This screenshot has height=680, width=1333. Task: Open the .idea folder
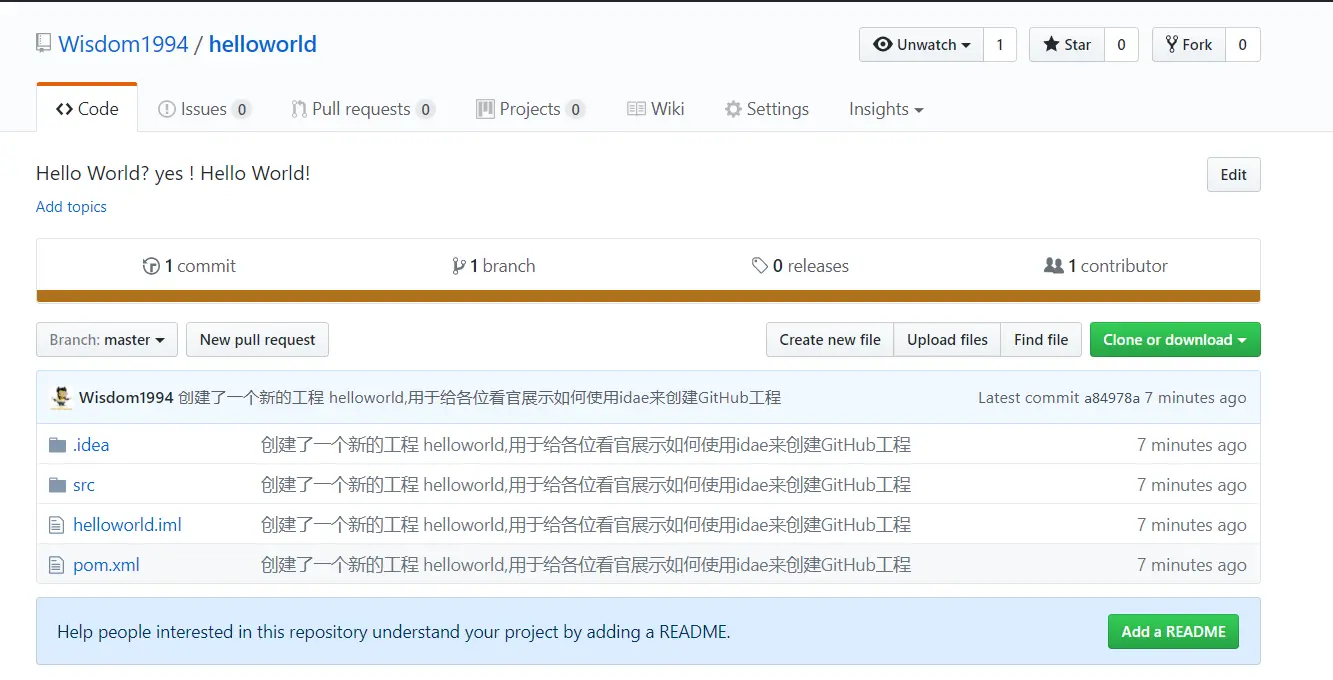pos(91,445)
